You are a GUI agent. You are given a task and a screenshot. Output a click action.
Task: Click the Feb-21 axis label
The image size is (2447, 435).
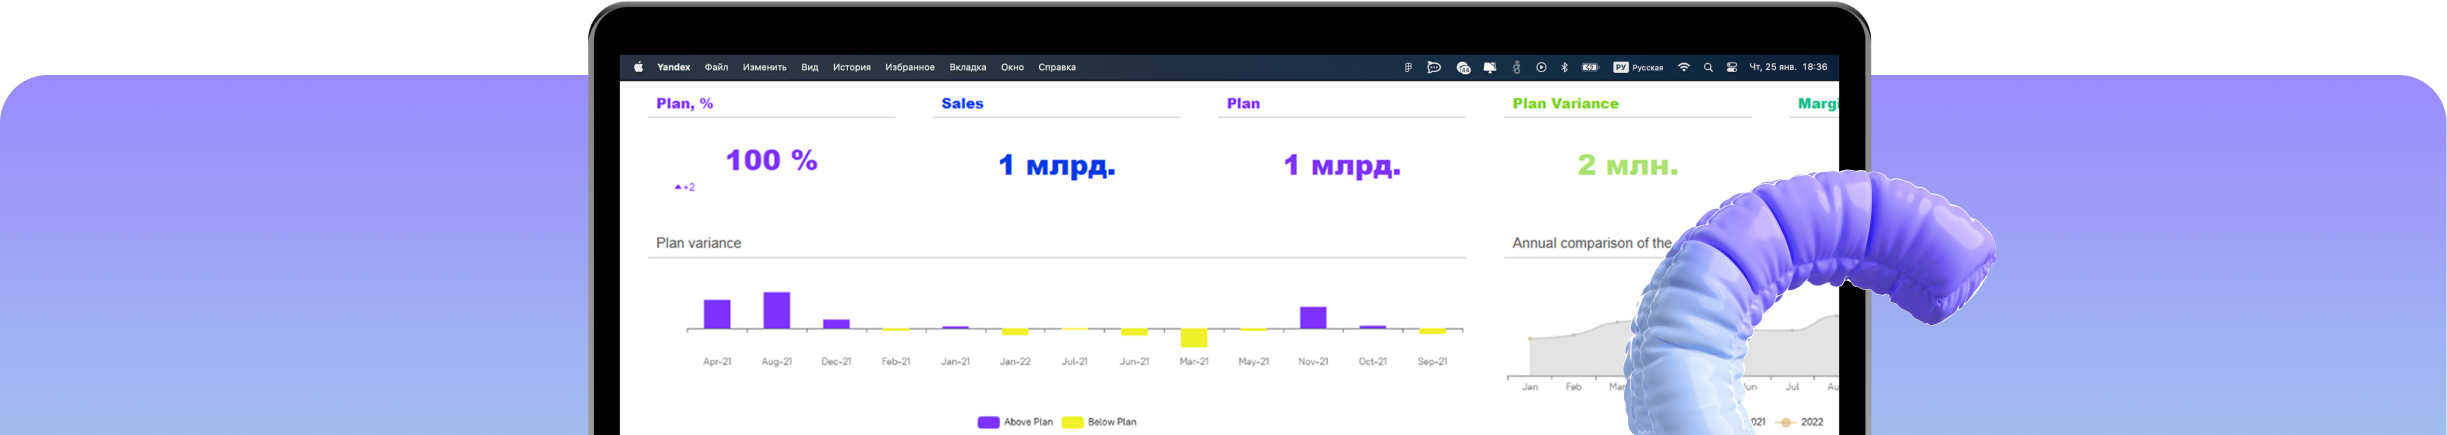point(896,361)
